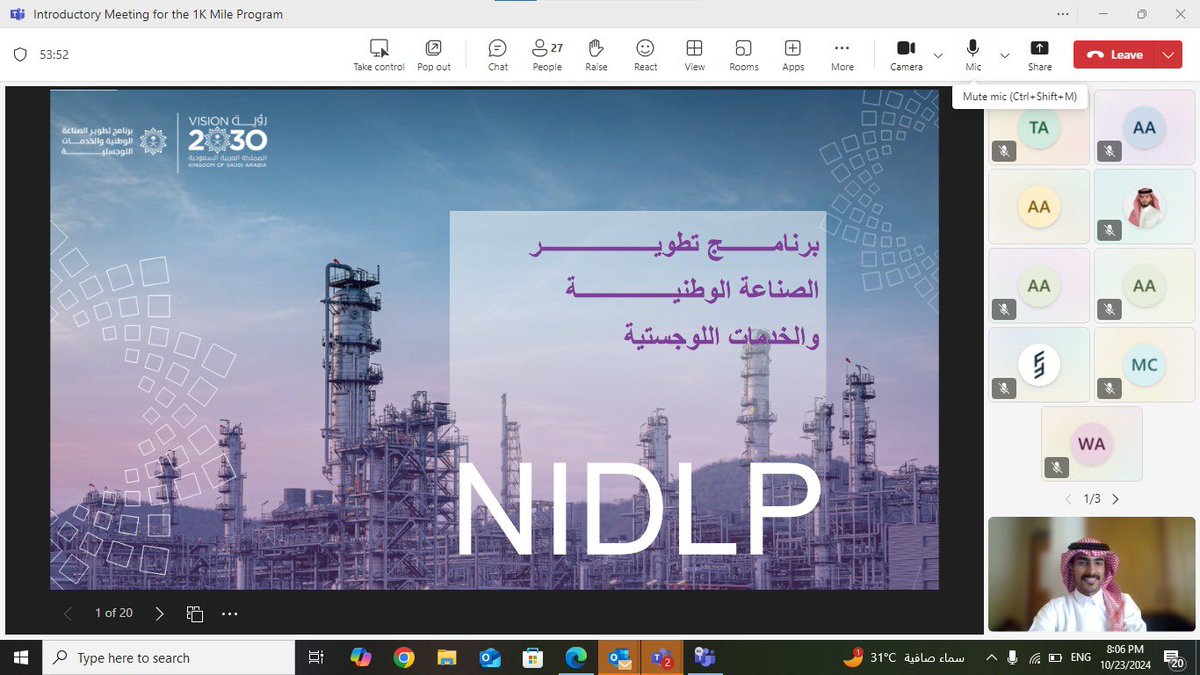
Task: Open the dropdown arrow beside Leave
Action: tap(1168, 55)
